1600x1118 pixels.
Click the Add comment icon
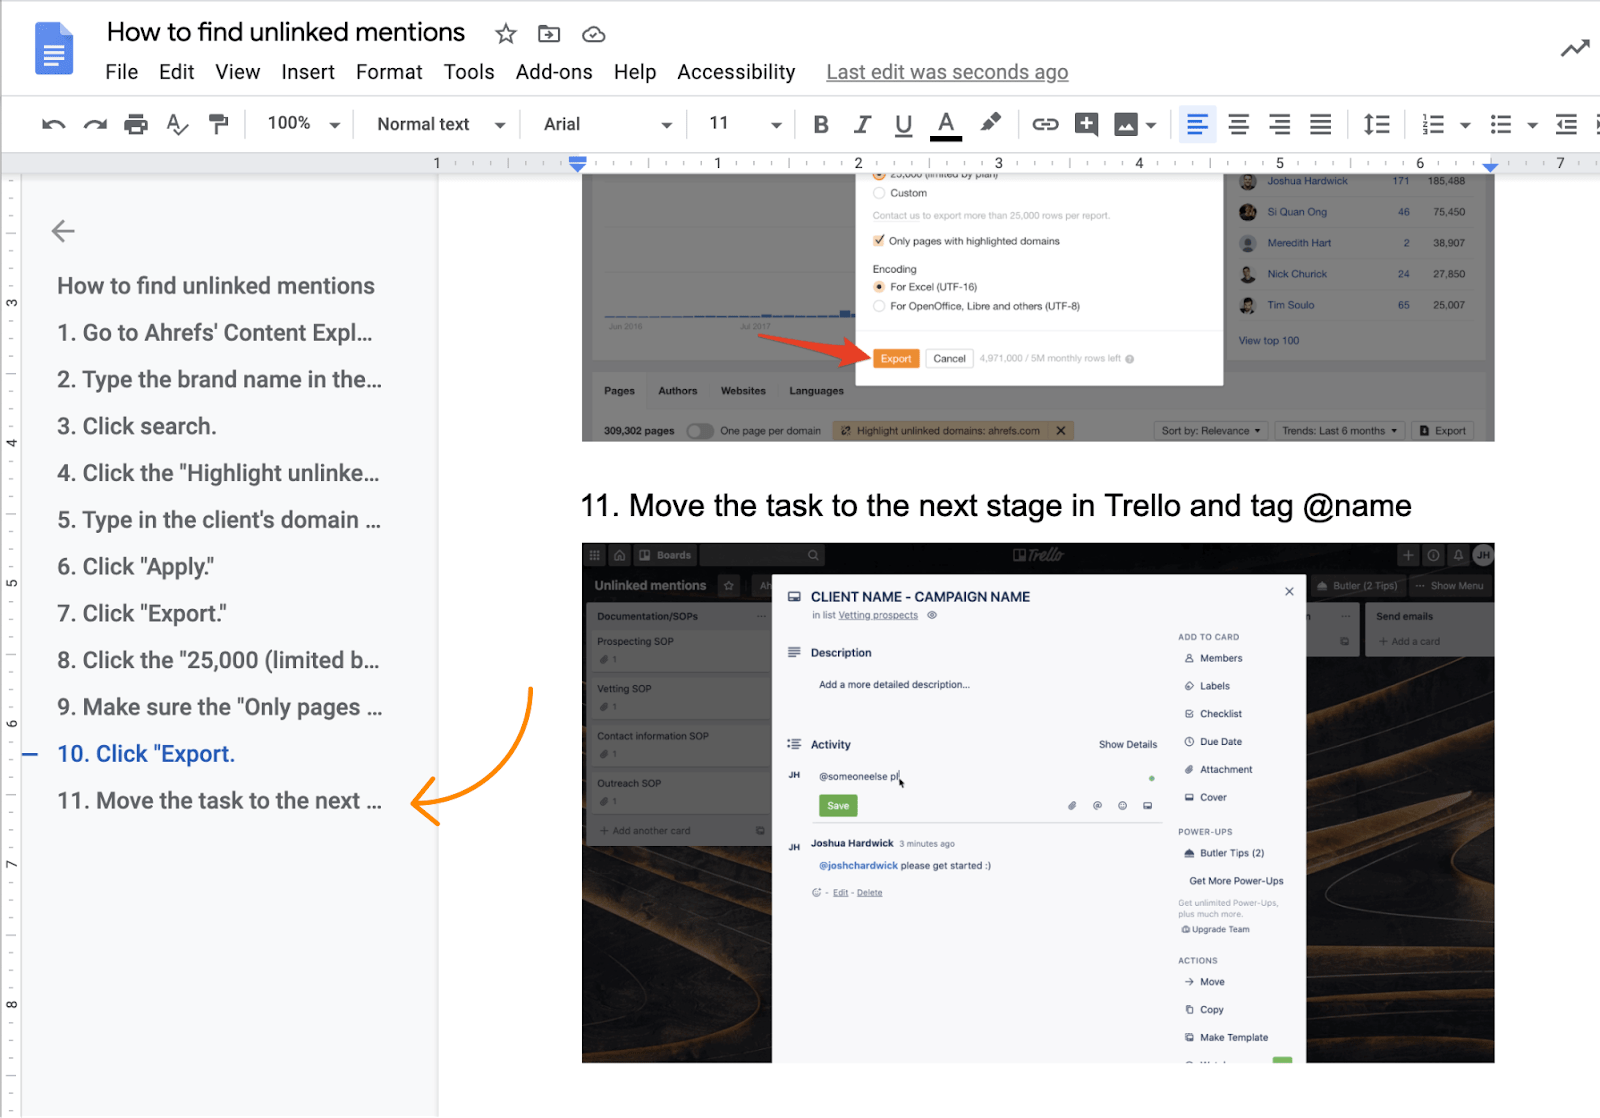click(1086, 124)
